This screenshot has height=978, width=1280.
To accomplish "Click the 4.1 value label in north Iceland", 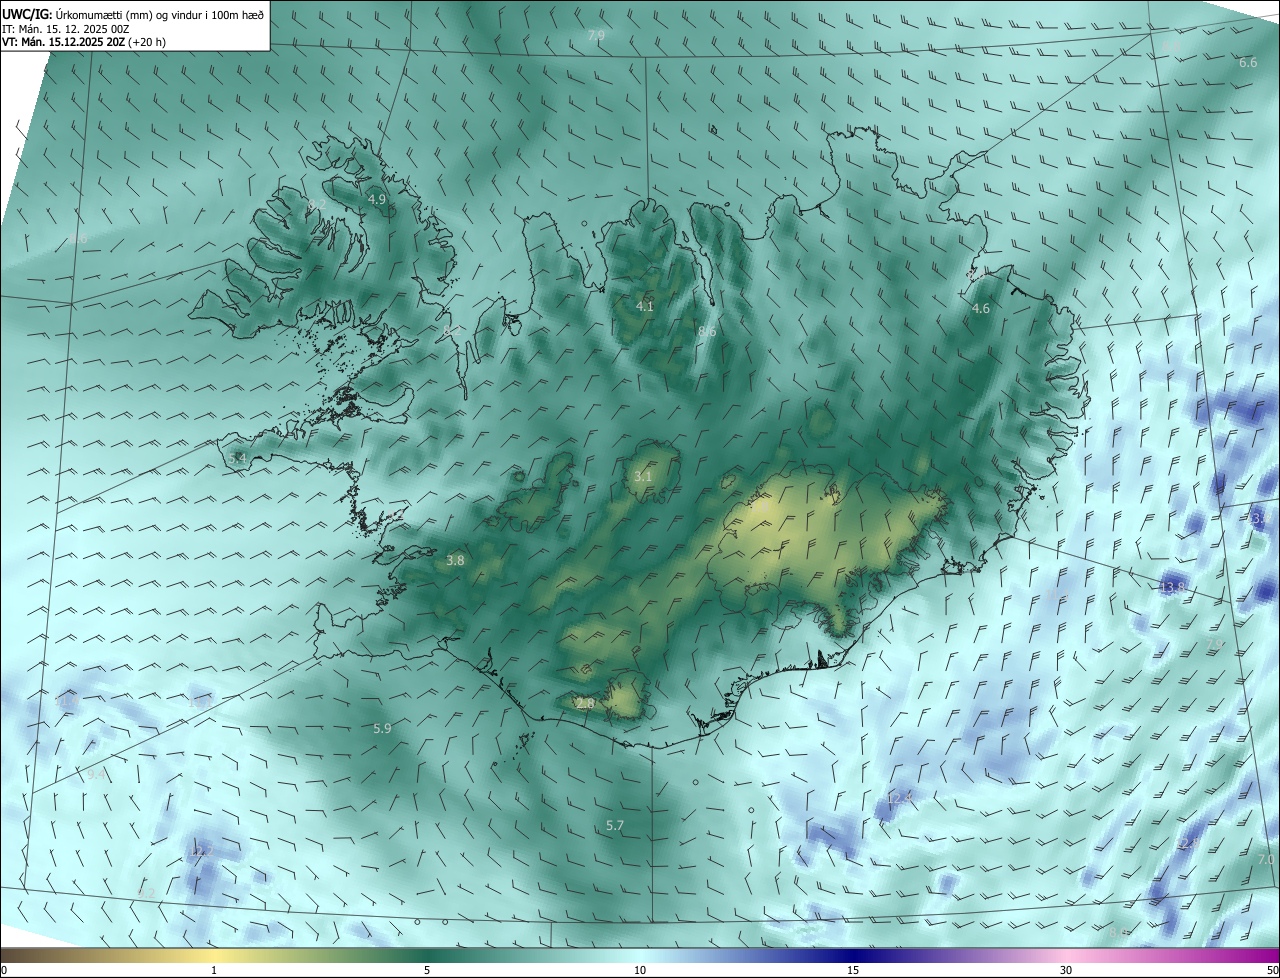I will click(645, 306).
